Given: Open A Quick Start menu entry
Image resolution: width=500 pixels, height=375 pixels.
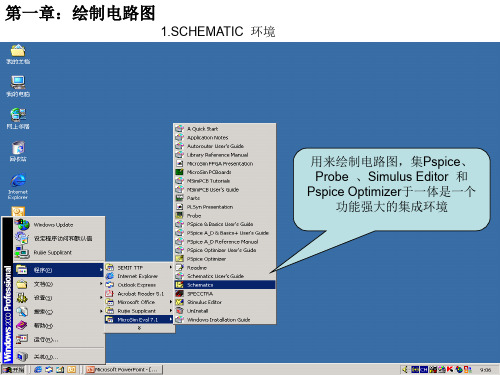Looking at the screenshot, I should 225,129.
